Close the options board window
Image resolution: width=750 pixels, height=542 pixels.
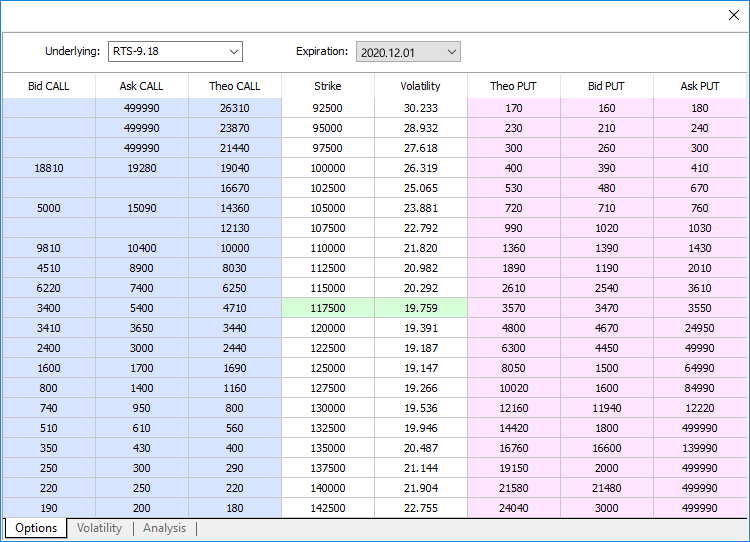click(x=734, y=15)
